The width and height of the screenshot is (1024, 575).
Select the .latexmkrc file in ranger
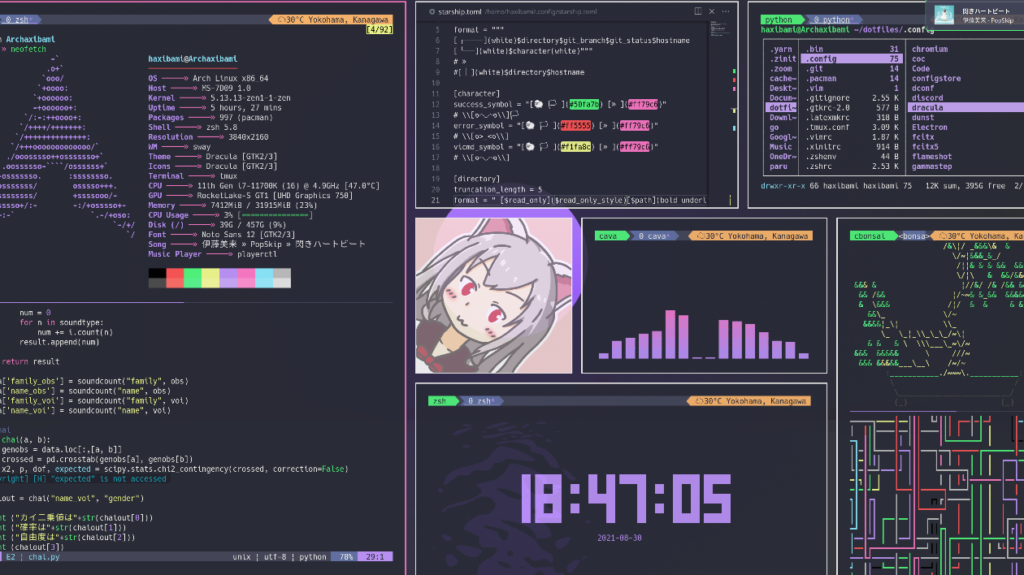coord(852,118)
